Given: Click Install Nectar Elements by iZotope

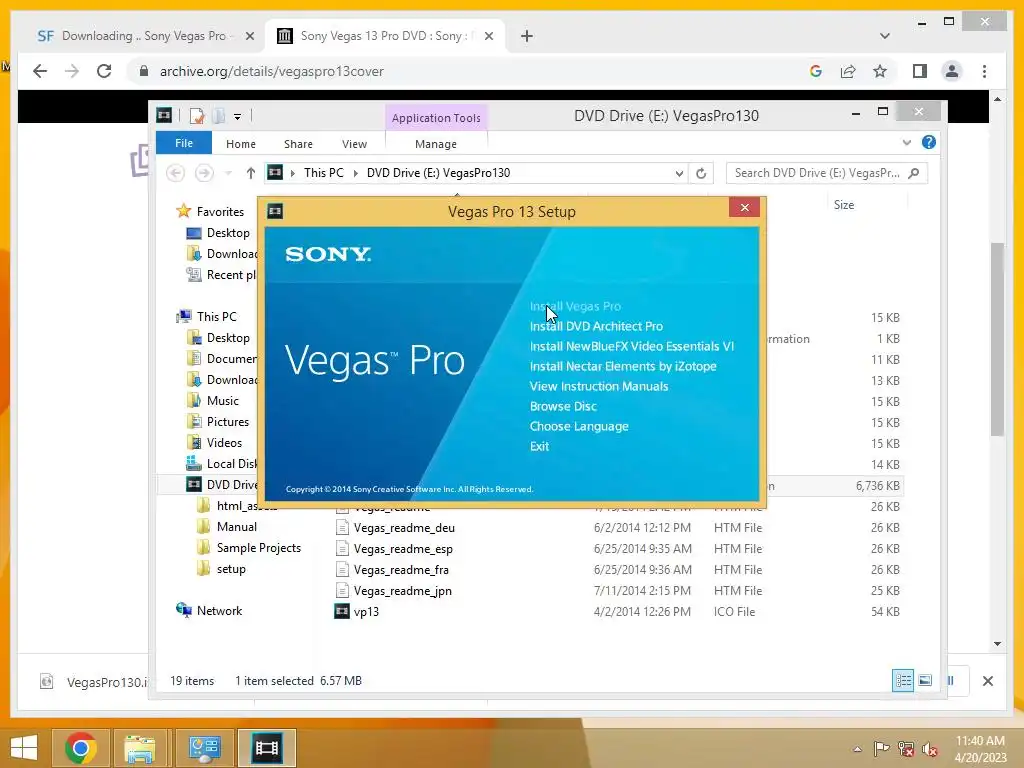Looking at the screenshot, I should pyautogui.click(x=623, y=366).
